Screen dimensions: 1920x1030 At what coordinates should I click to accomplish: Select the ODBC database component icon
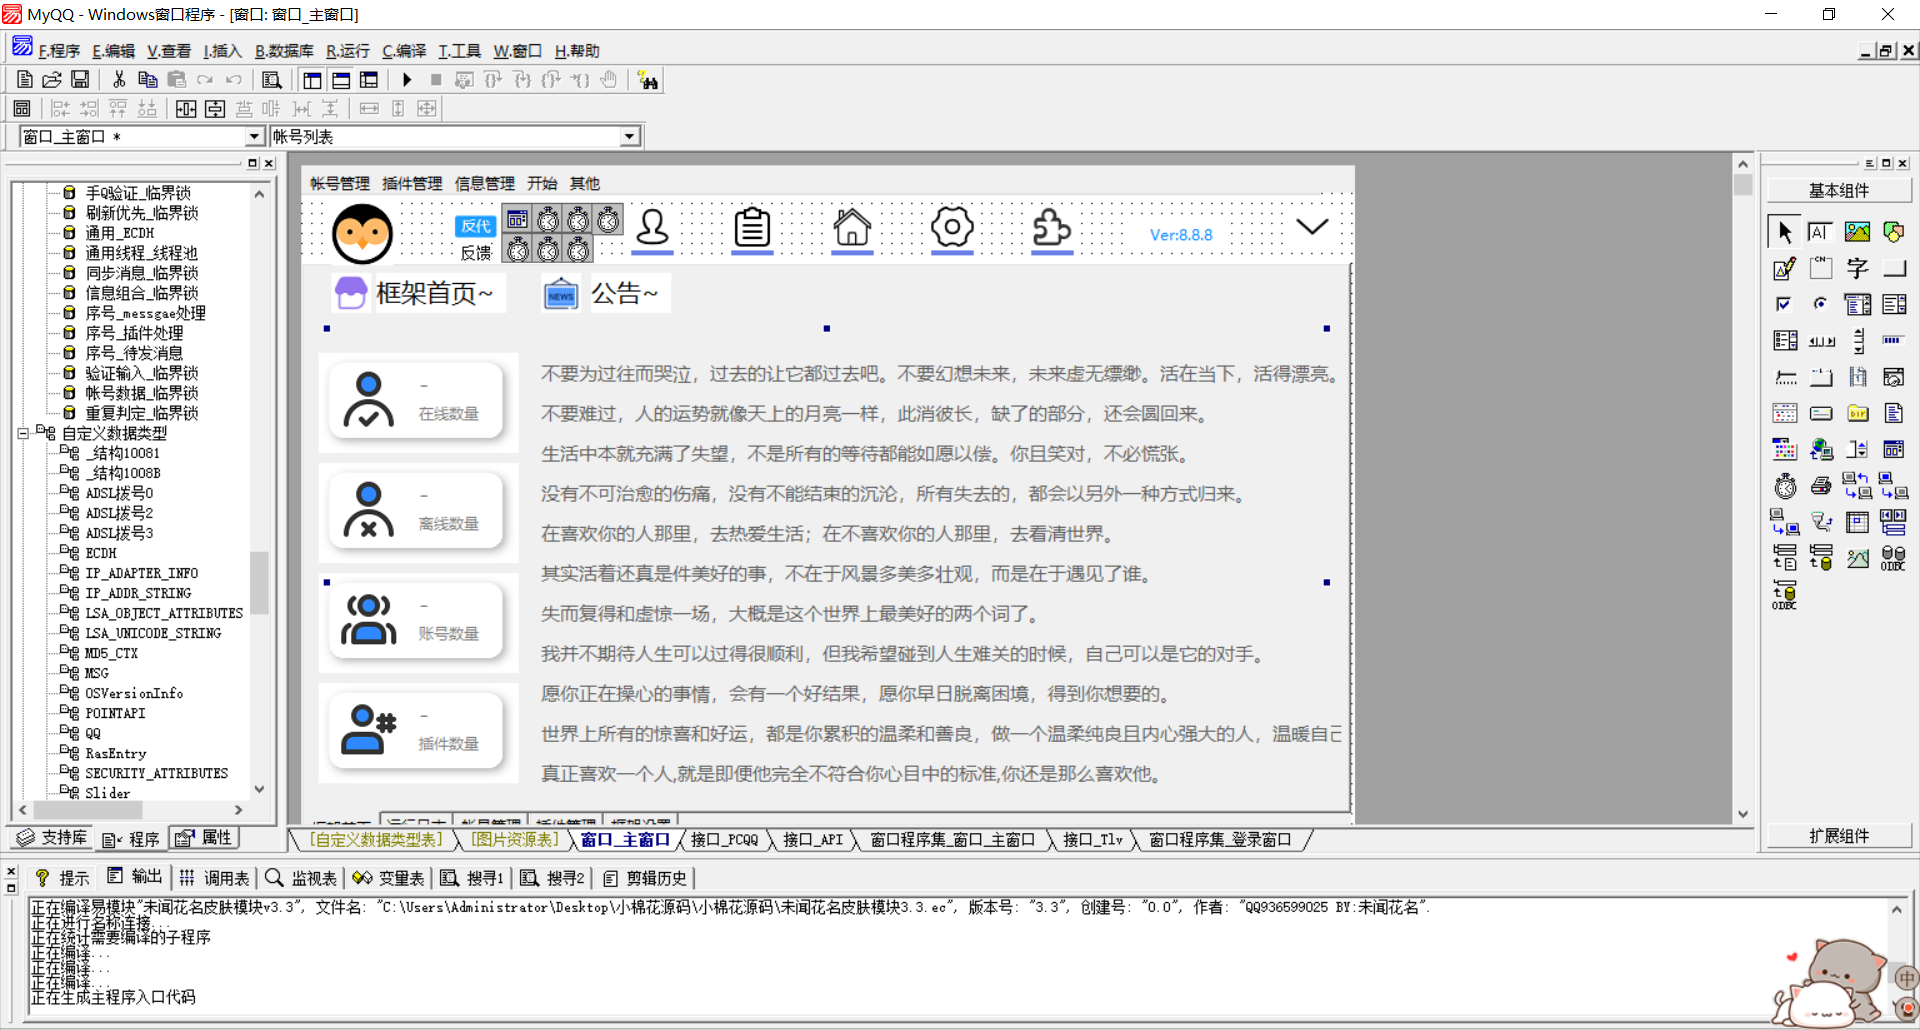[x=1894, y=559]
